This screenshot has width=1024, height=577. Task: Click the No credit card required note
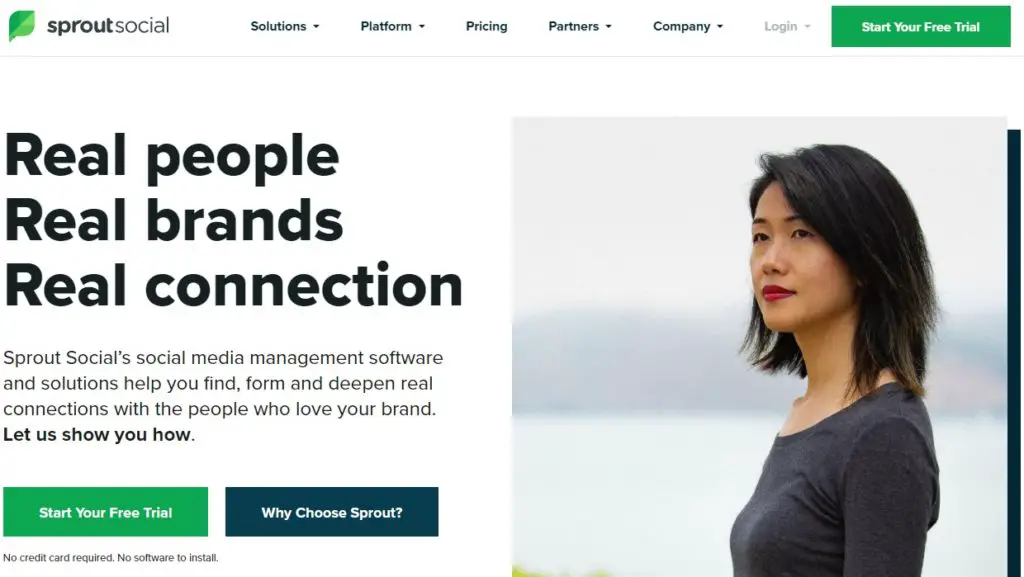point(111,557)
